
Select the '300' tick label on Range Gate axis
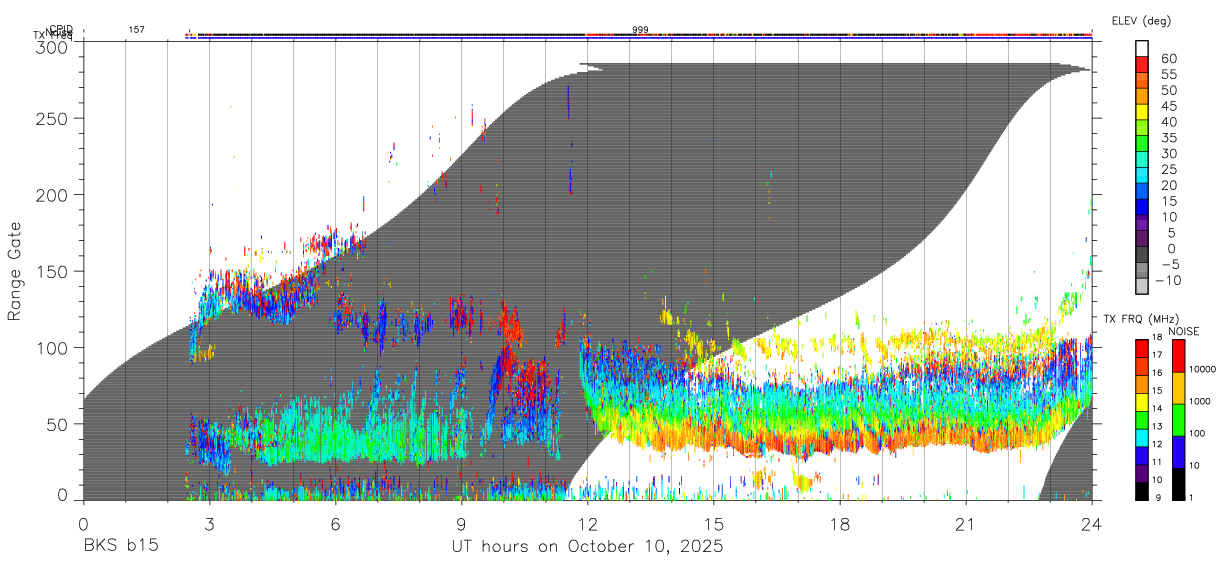tap(52, 47)
